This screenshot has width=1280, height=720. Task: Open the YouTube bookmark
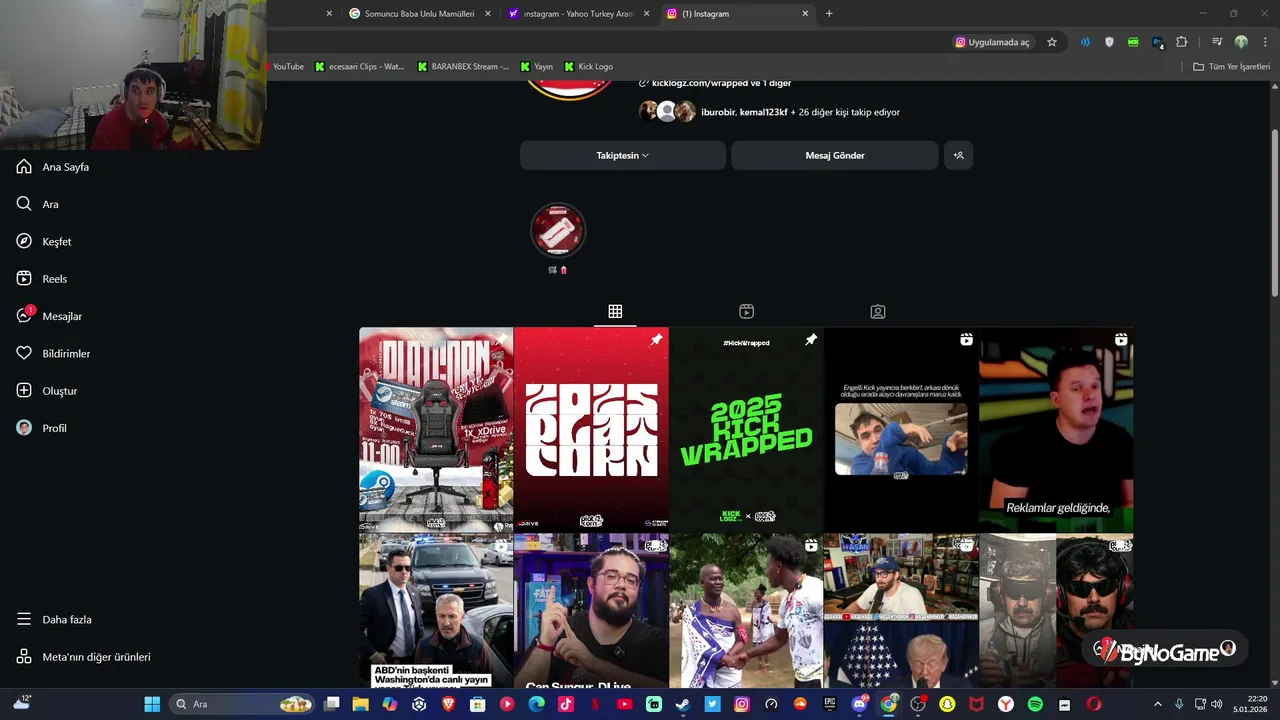click(287, 67)
